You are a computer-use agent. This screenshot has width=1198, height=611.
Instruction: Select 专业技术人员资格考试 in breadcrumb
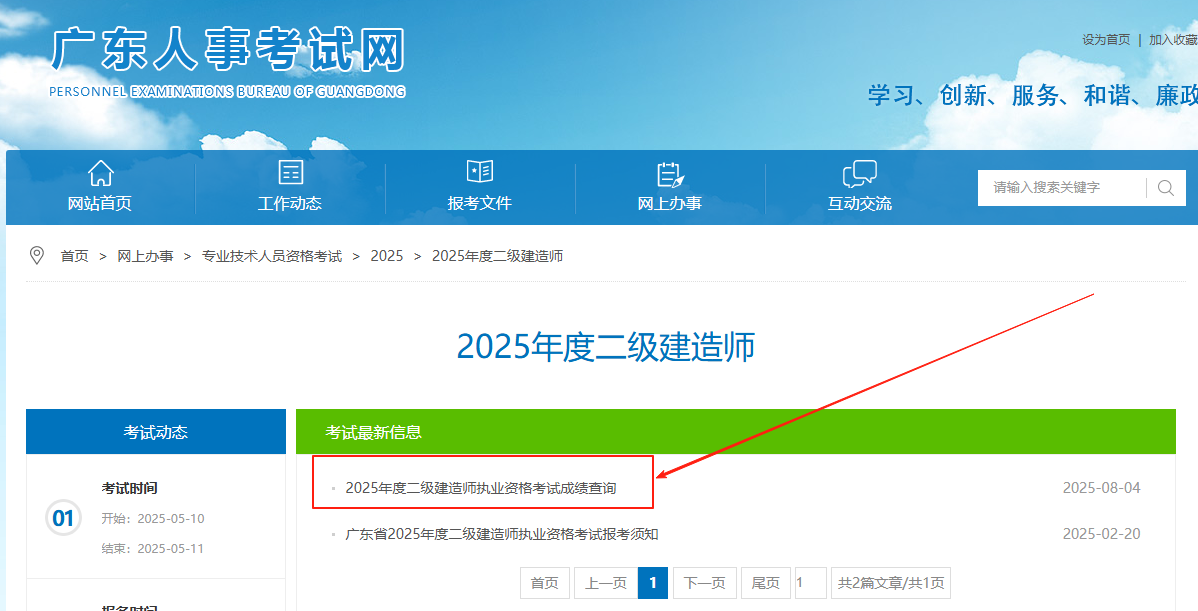click(272, 256)
